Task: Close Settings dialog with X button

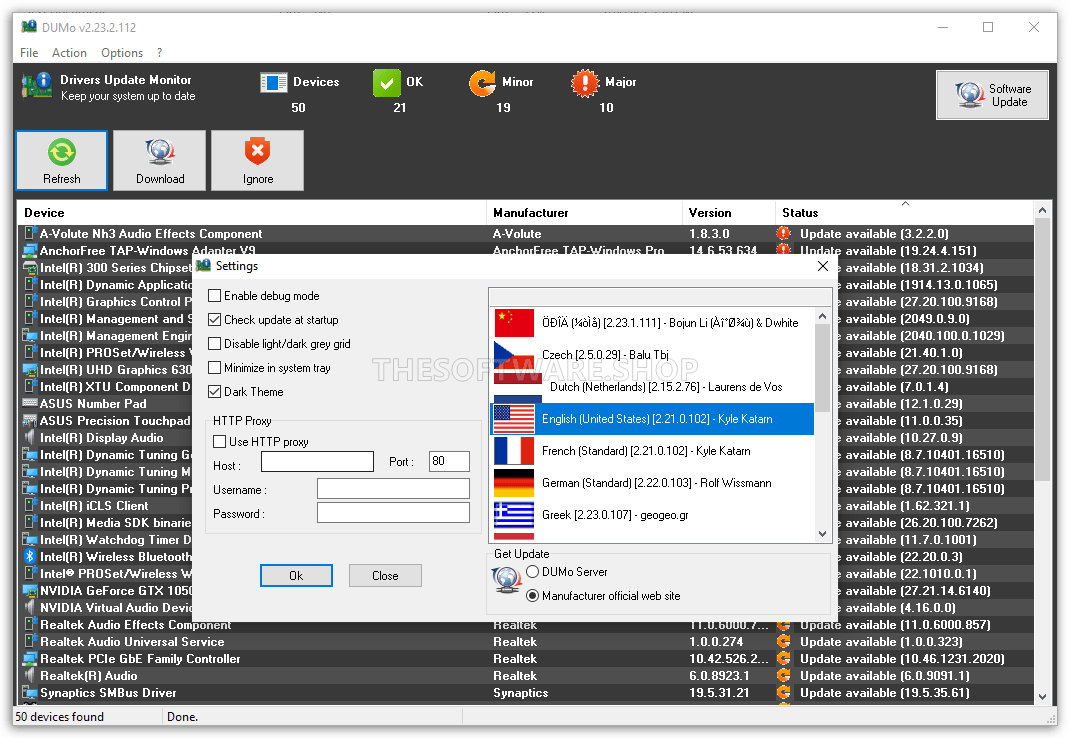Action: point(823,266)
